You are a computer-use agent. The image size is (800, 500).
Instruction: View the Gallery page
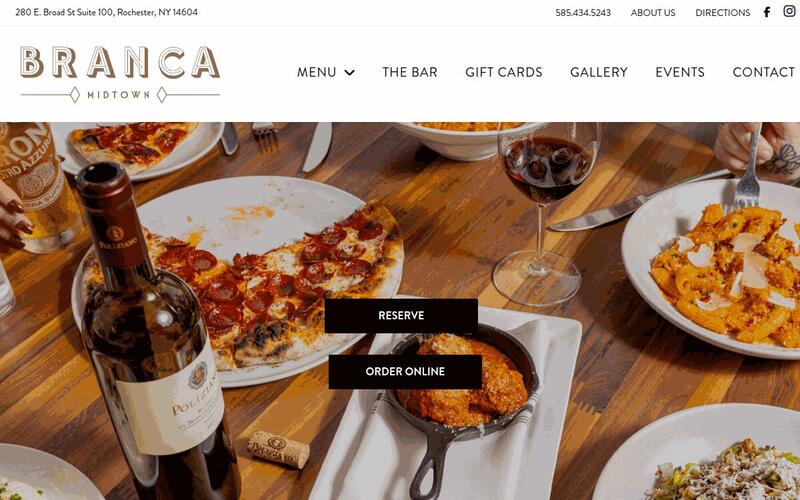599,72
